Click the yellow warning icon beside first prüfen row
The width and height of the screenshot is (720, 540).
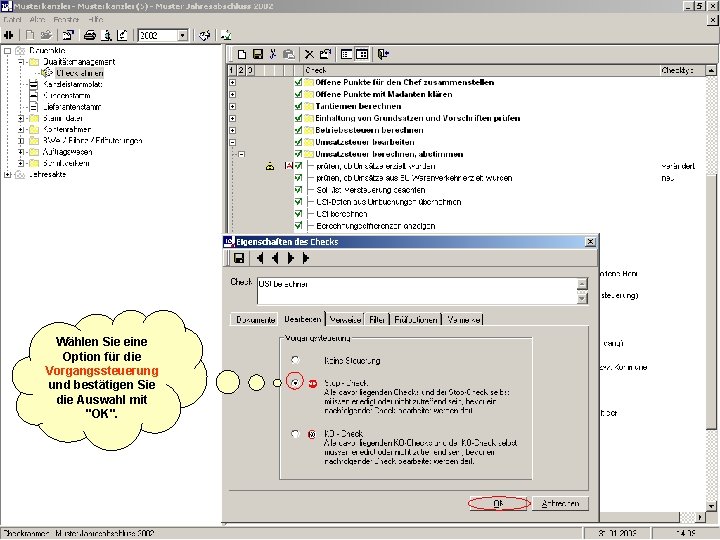click(270, 166)
